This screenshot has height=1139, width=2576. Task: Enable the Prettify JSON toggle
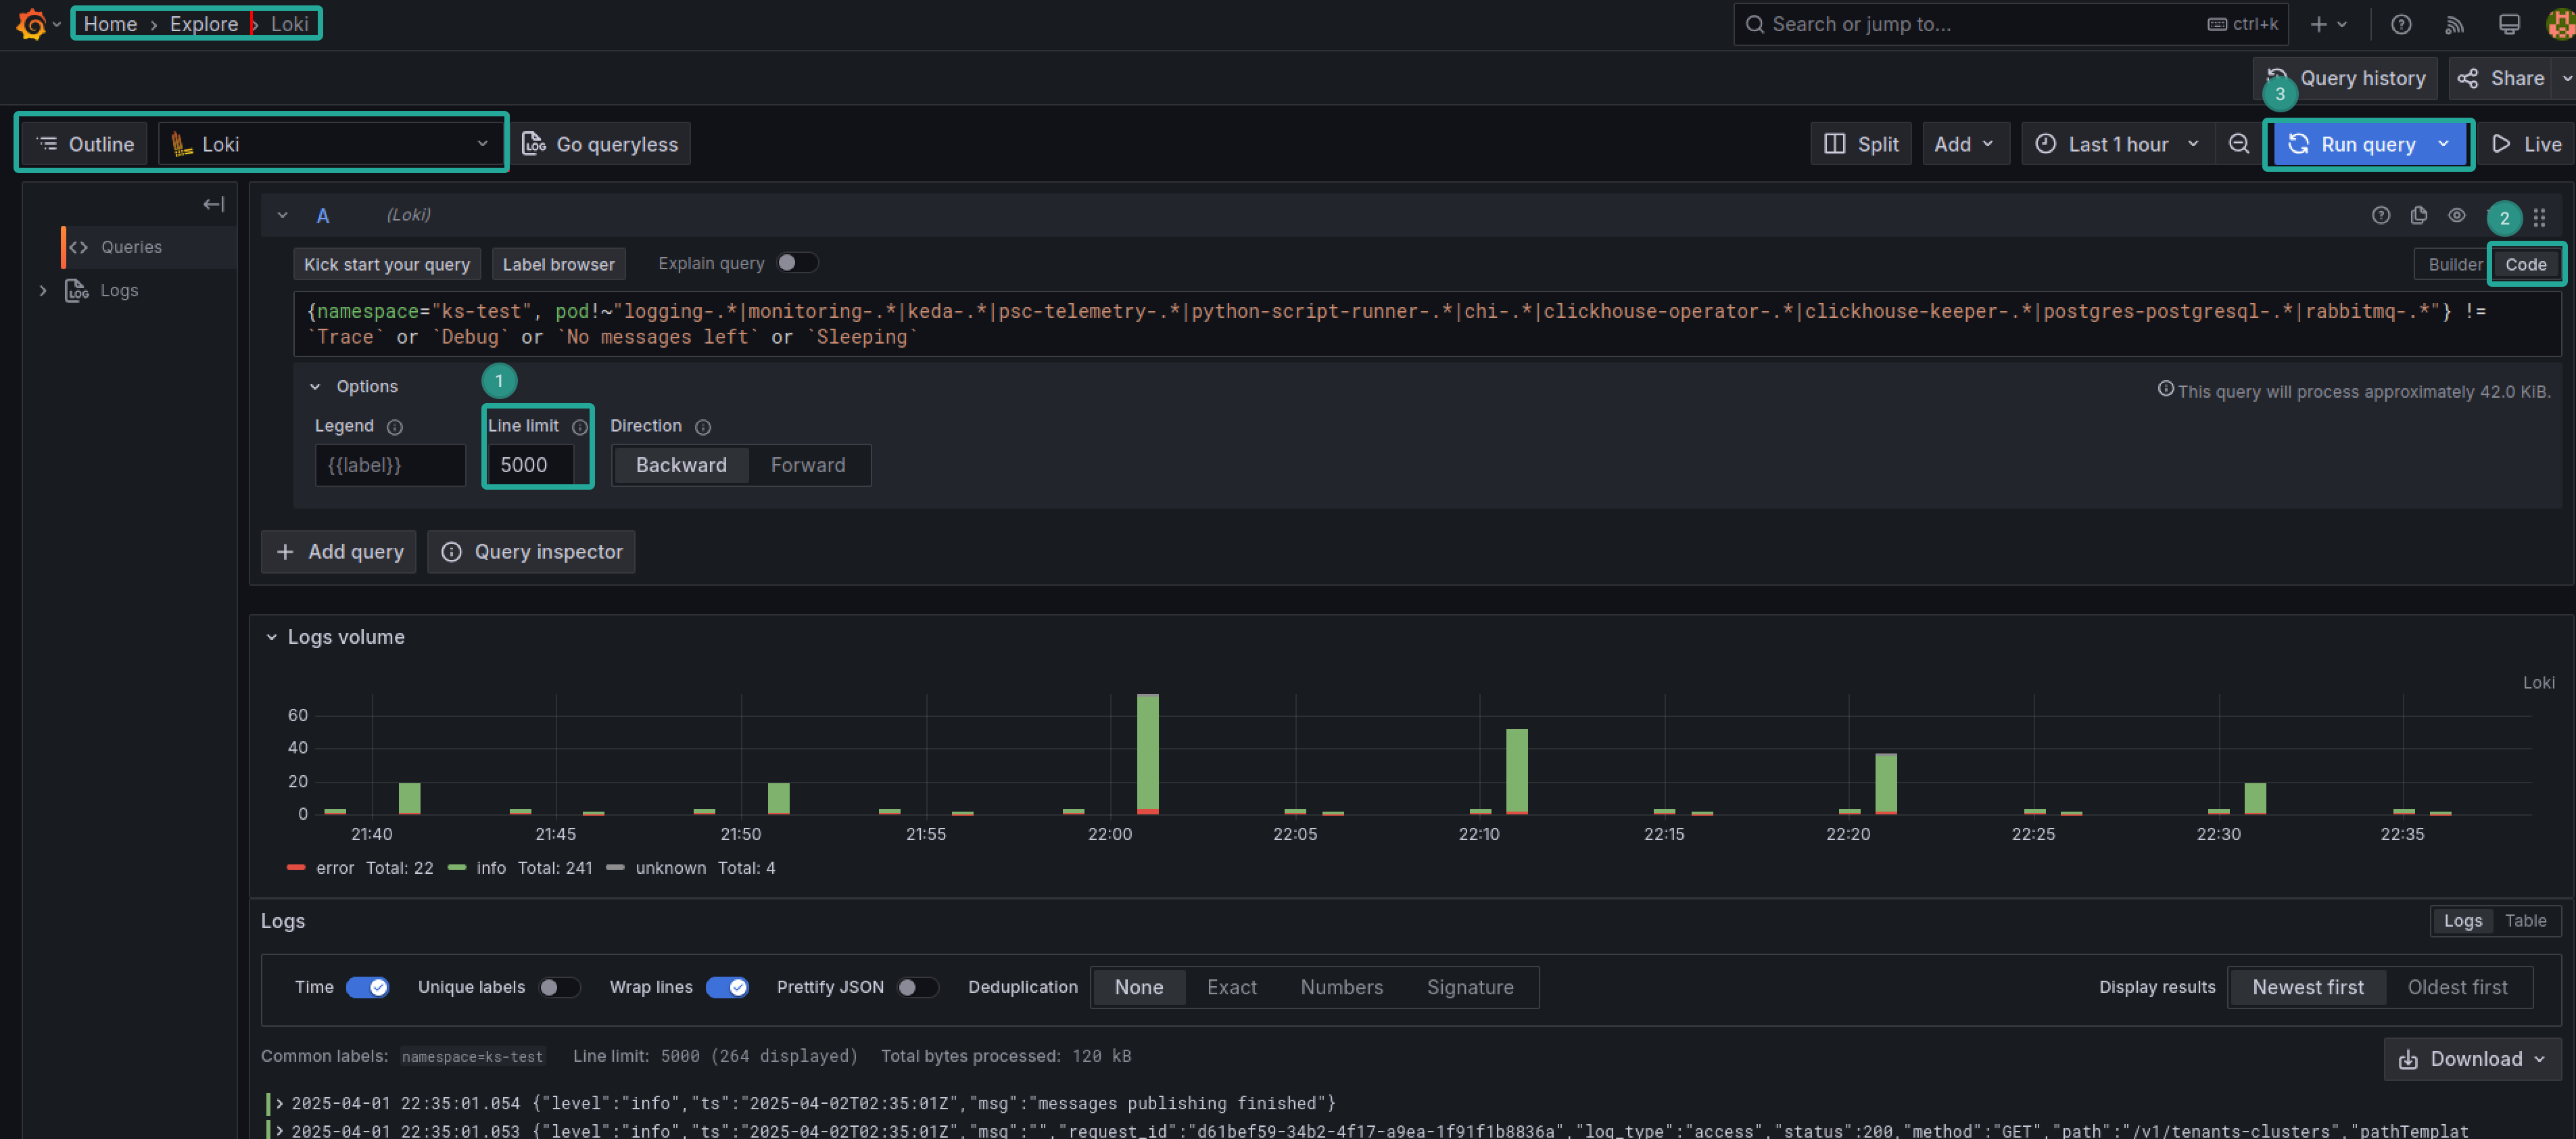tap(917, 987)
